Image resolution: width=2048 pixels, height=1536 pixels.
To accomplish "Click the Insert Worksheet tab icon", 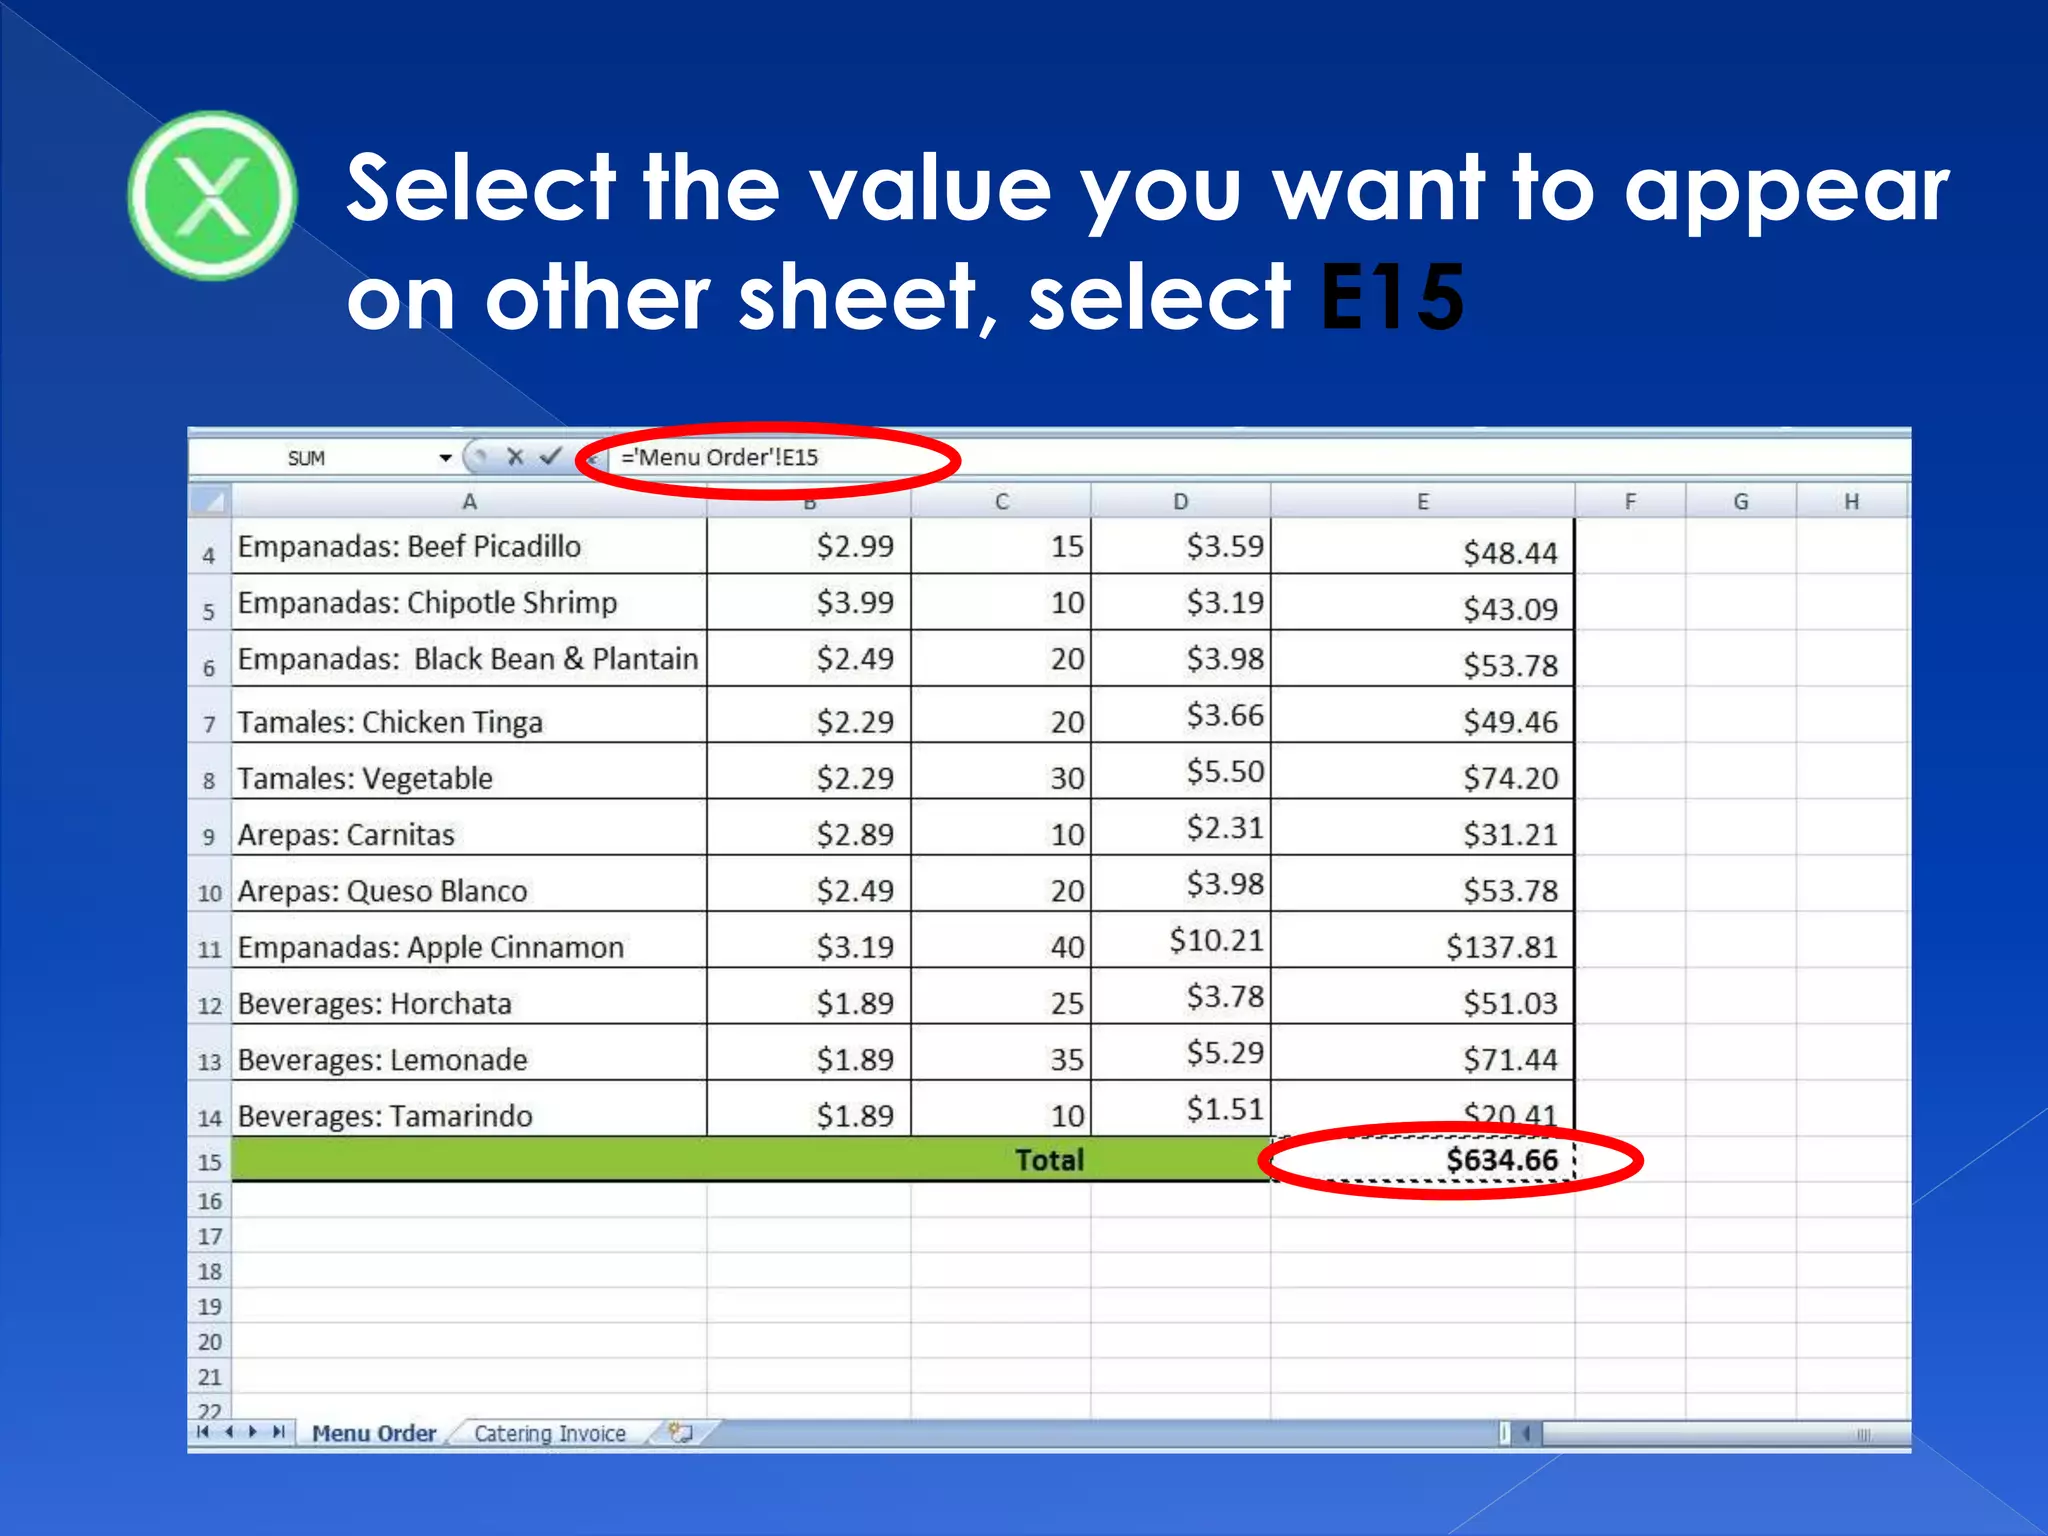I will pos(680,1433).
